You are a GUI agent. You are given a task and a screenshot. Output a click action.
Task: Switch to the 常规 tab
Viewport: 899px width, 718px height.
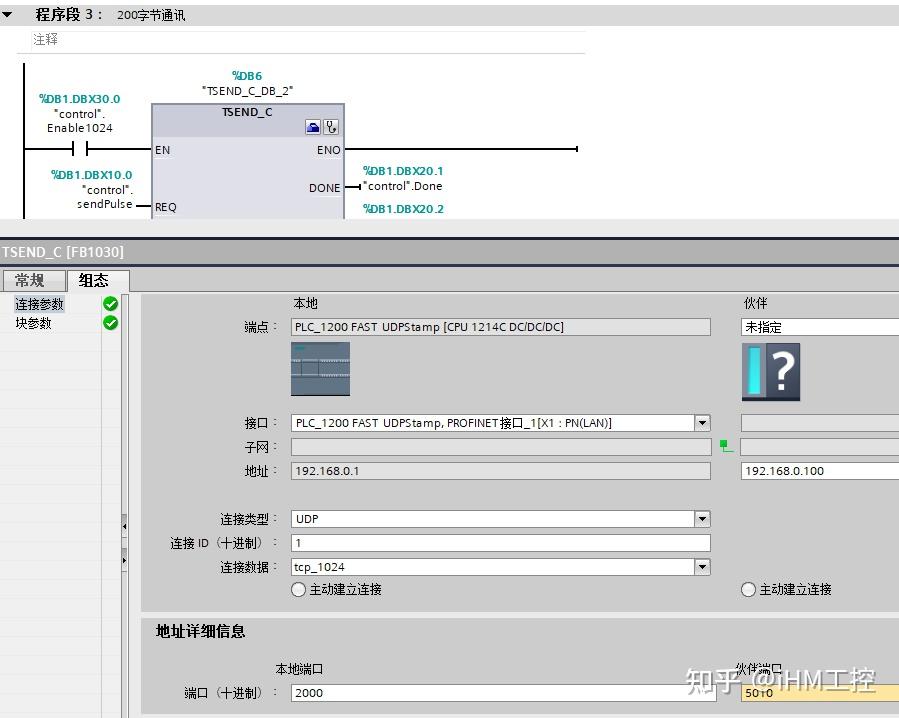[32, 280]
